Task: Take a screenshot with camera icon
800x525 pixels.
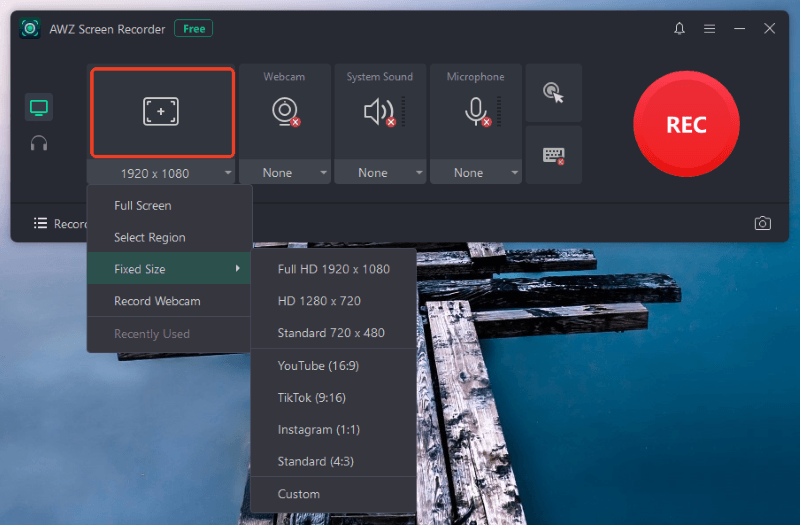Action: [x=763, y=223]
